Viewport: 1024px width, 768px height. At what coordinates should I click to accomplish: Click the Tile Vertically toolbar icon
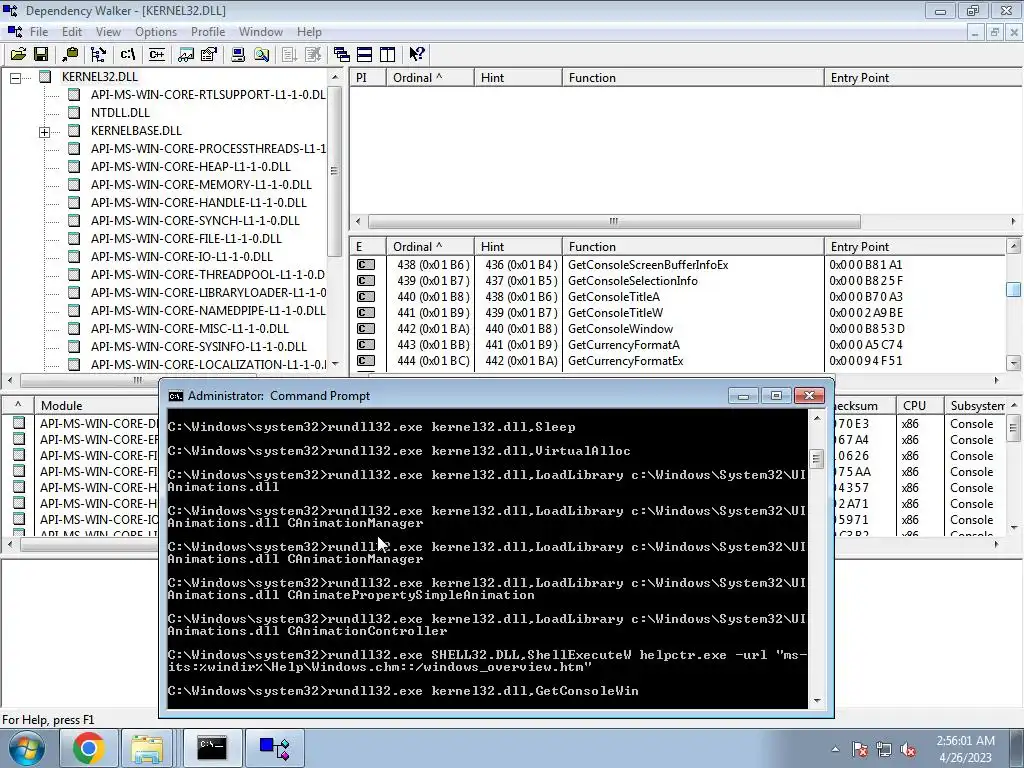pos(388,54)
